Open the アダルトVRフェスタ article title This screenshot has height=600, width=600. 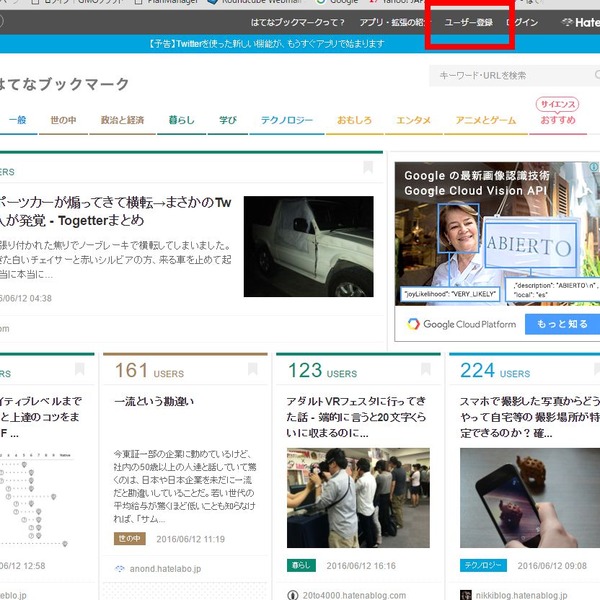pyautogui.click(x=356, y=417)
